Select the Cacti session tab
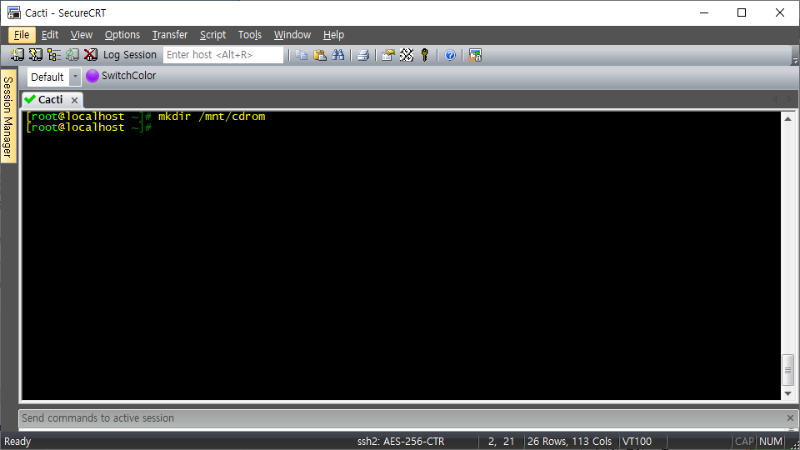Viewport: 800px width, 450px height. tap(50, 100)
